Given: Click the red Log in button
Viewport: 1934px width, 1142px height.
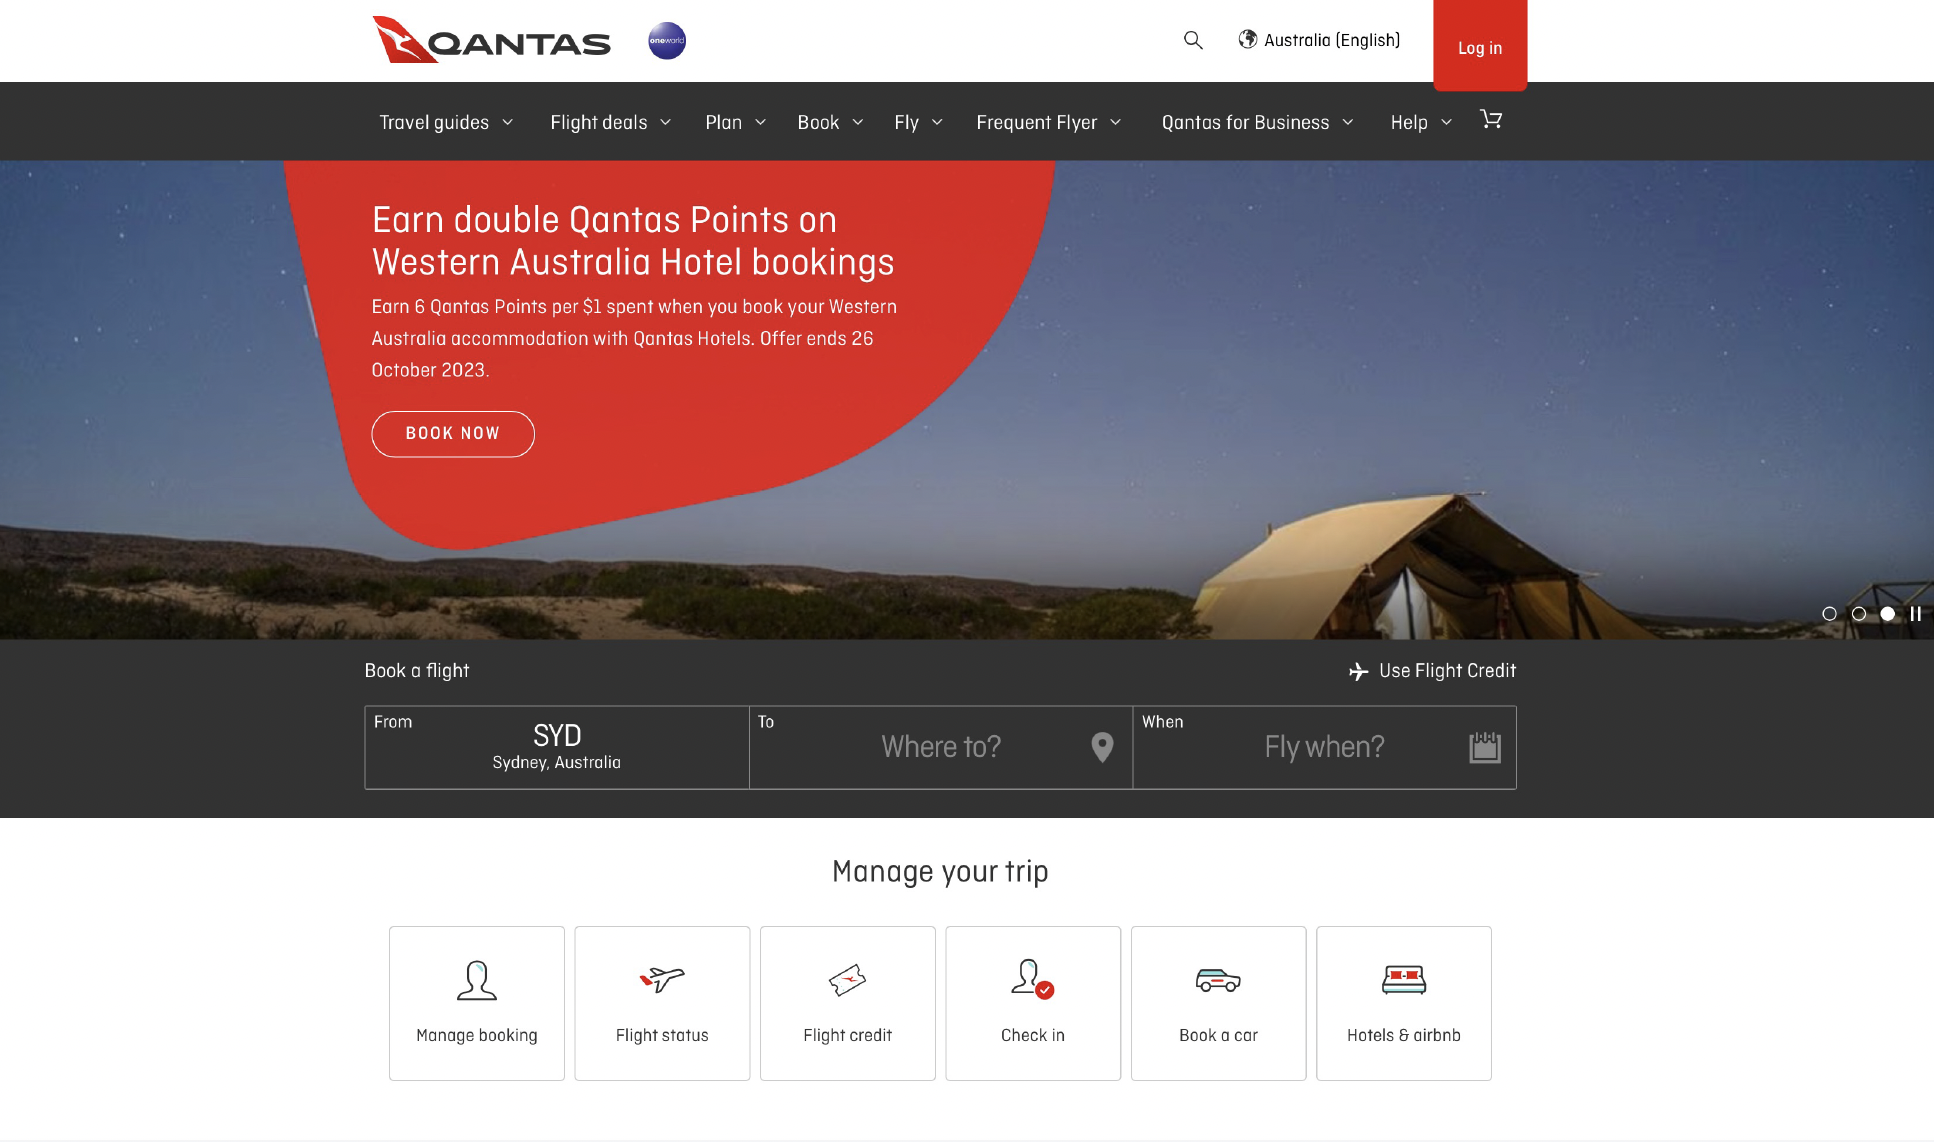Looking at the screenshot, I should 1480,46.
